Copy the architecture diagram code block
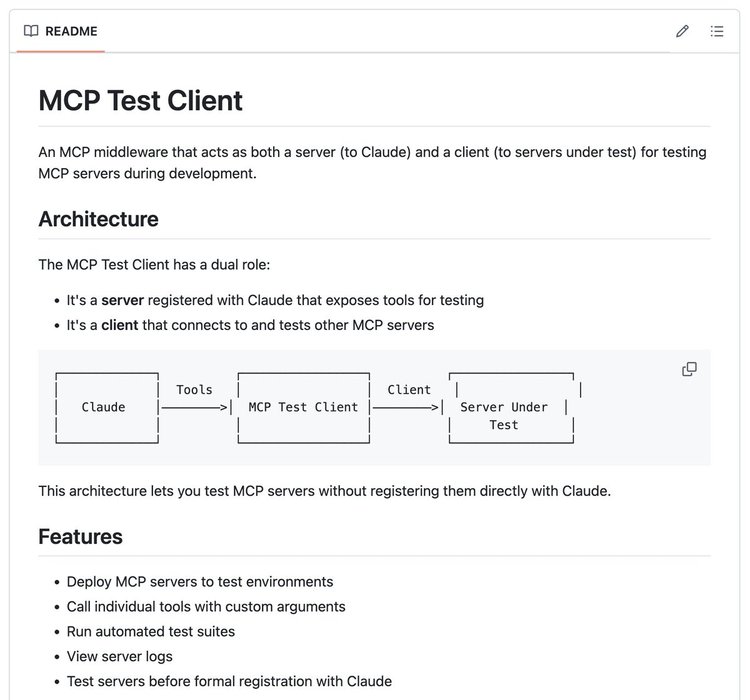 click(x=689, y=369)
